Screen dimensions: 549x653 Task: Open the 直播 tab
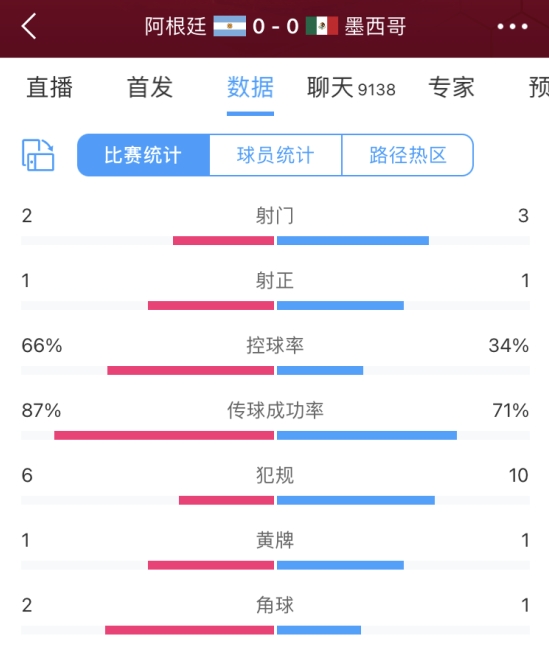(x=50, y=87)
